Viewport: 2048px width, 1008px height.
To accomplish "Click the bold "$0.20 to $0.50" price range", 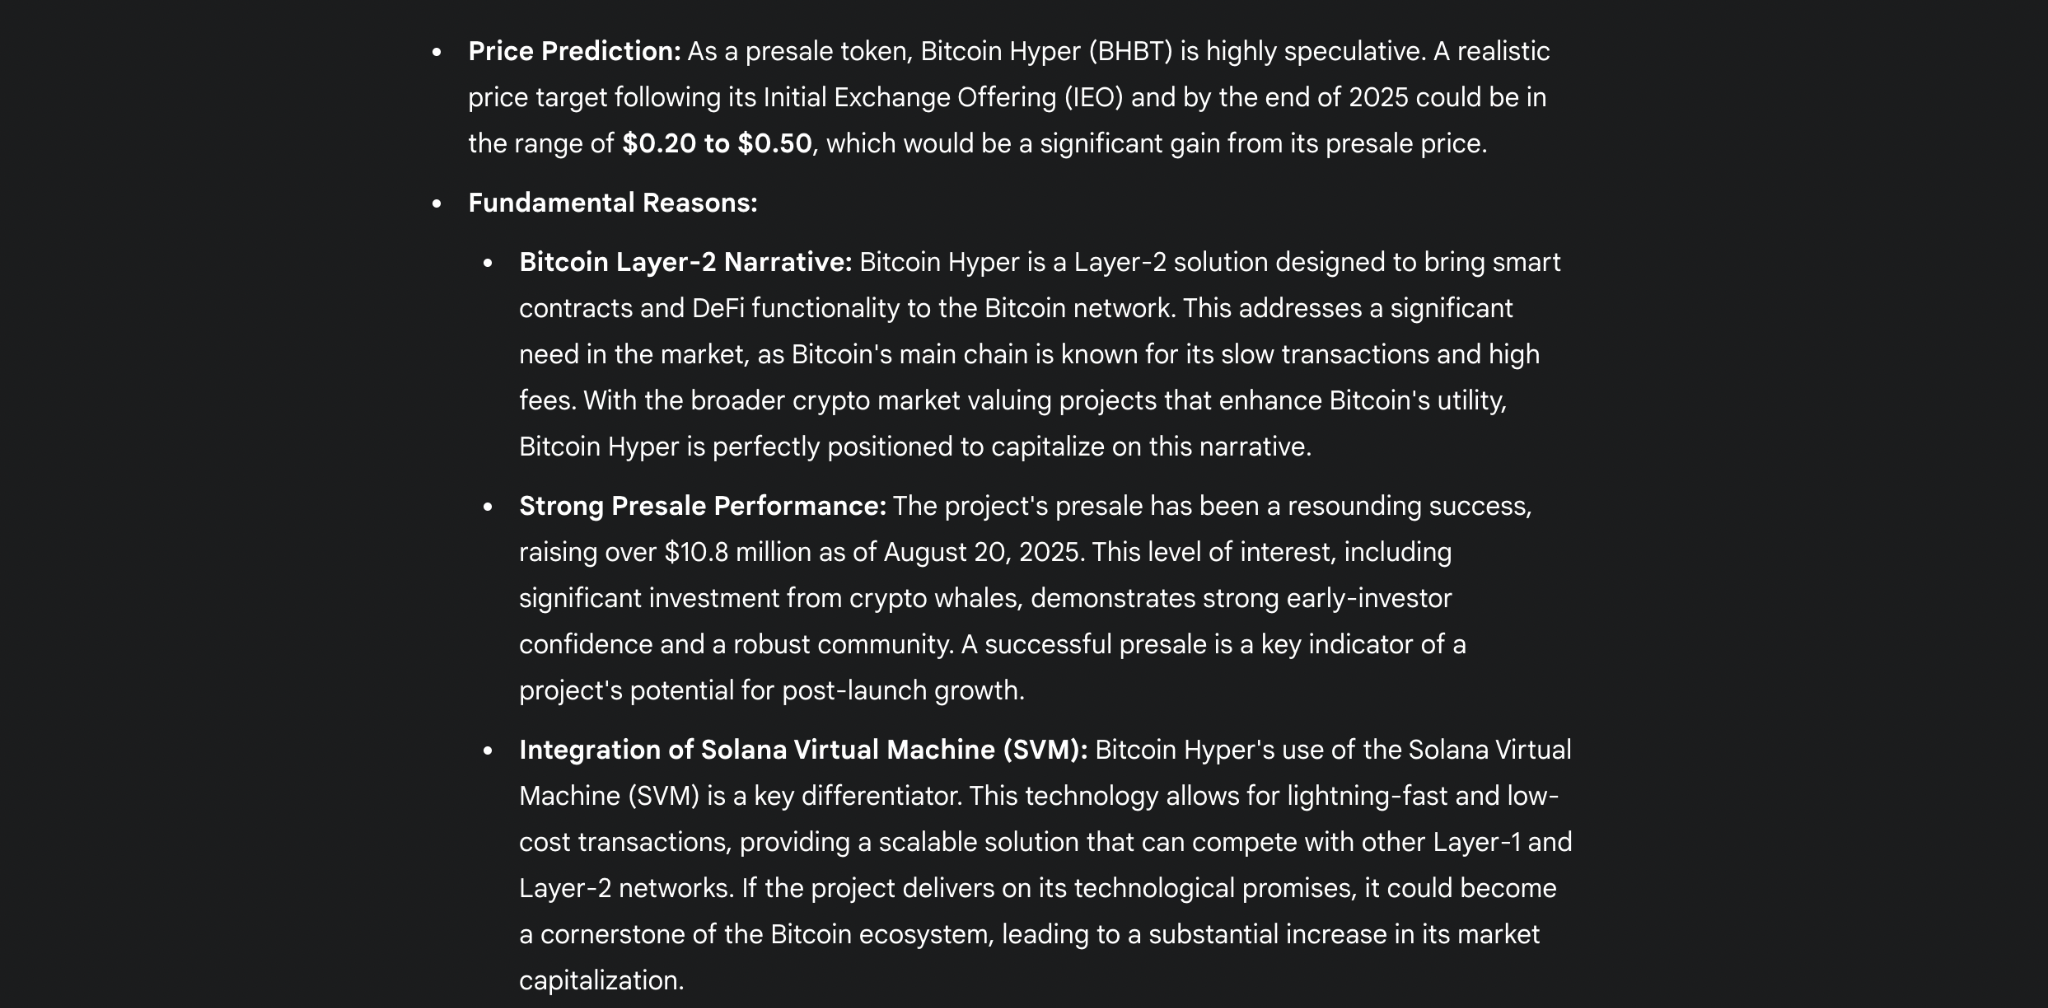I will (717, 143).
